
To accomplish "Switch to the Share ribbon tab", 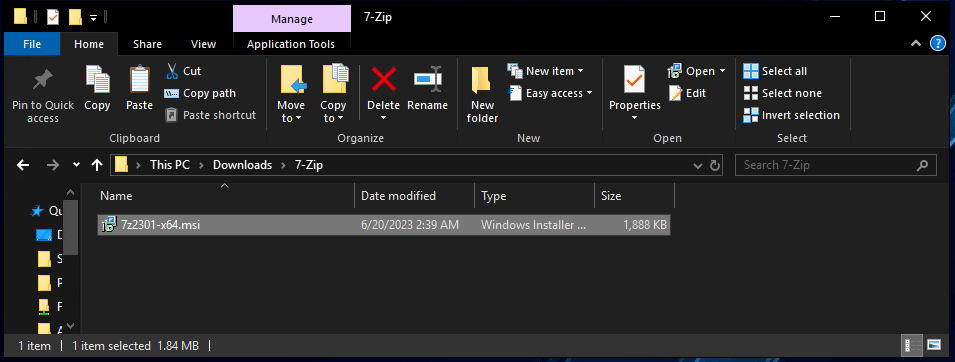I will [x=147, y=44].
